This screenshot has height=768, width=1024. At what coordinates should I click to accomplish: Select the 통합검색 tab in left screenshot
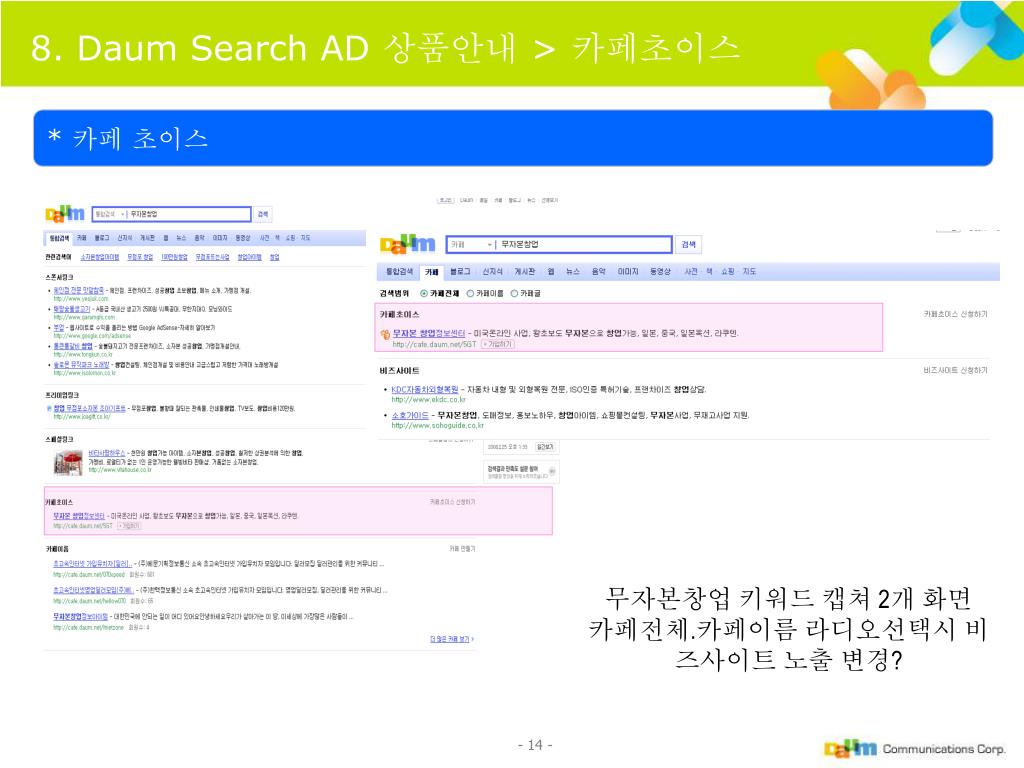(59, 238)
